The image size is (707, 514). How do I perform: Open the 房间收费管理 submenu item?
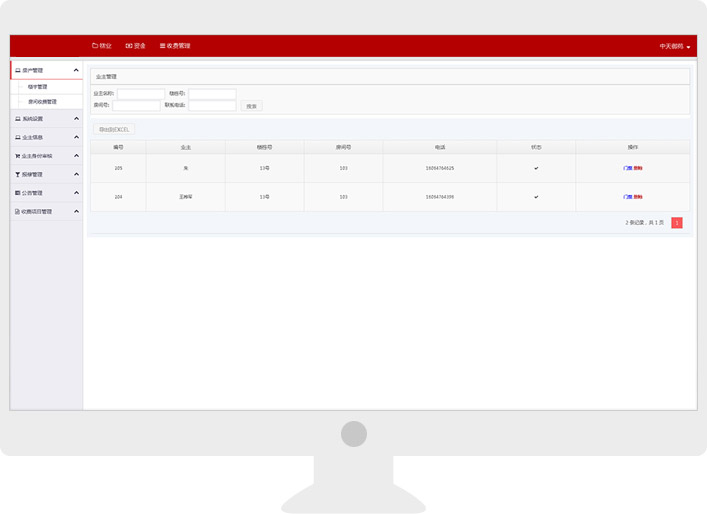[42, 102]
